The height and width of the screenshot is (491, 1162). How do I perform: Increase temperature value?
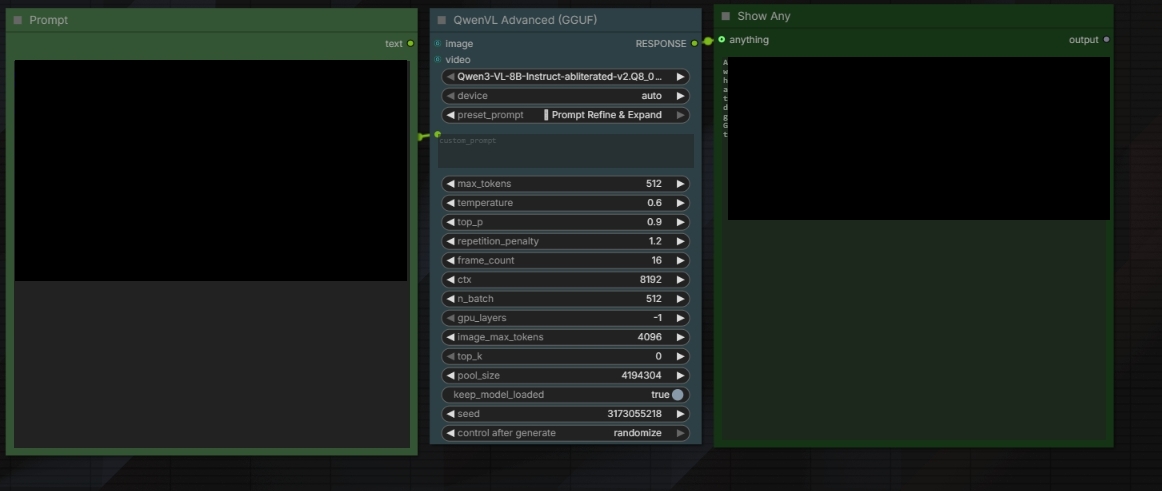(680, 203)
